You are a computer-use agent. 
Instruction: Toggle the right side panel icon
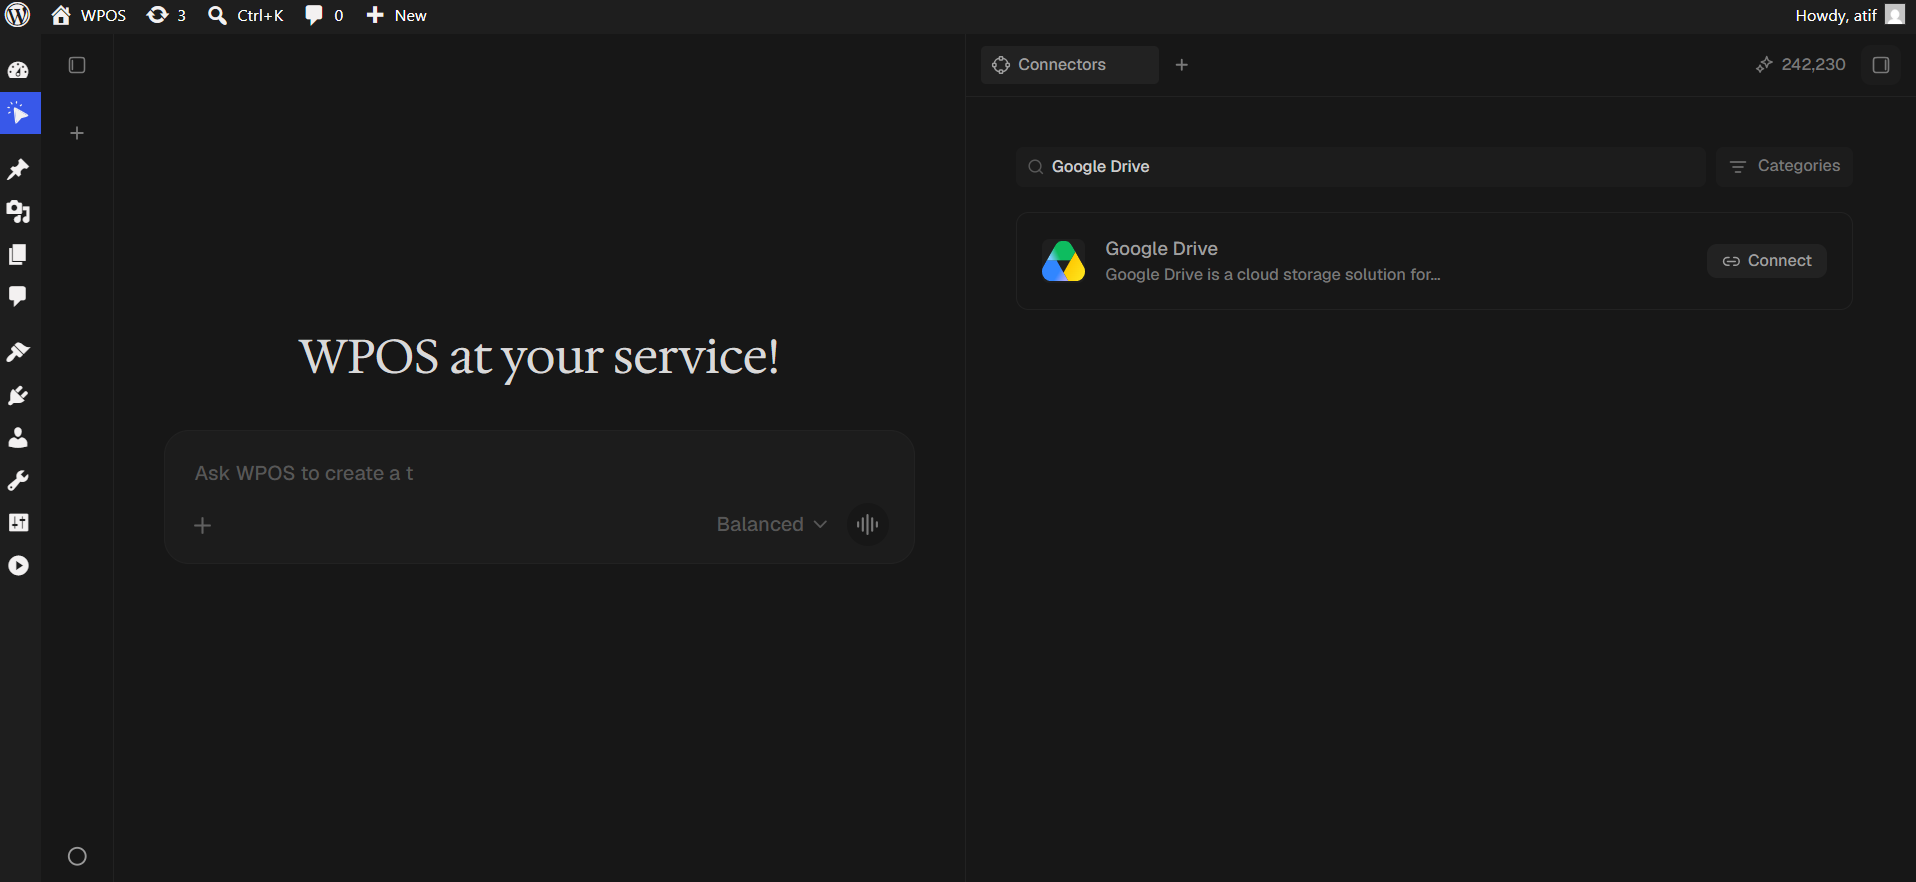(1881, 65)
